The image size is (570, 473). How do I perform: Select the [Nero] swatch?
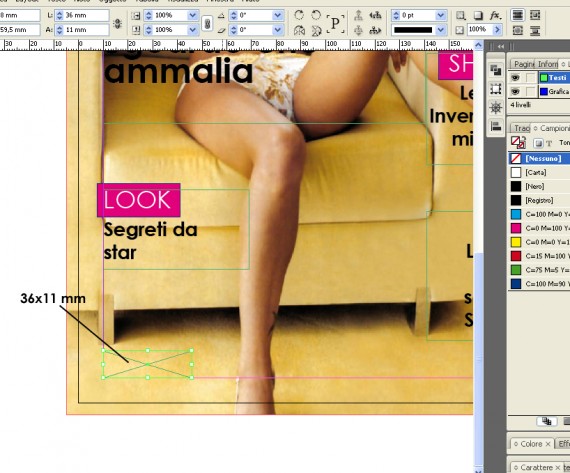[539, 186]
